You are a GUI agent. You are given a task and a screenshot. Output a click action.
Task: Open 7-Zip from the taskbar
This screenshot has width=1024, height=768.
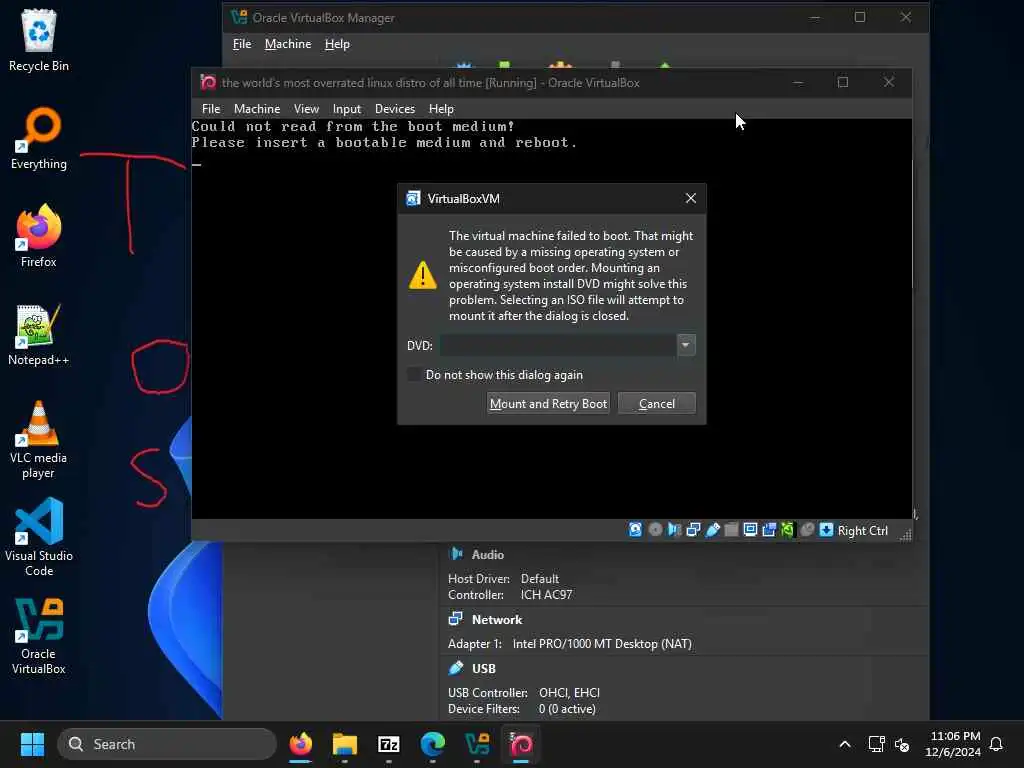click(389, 744)
